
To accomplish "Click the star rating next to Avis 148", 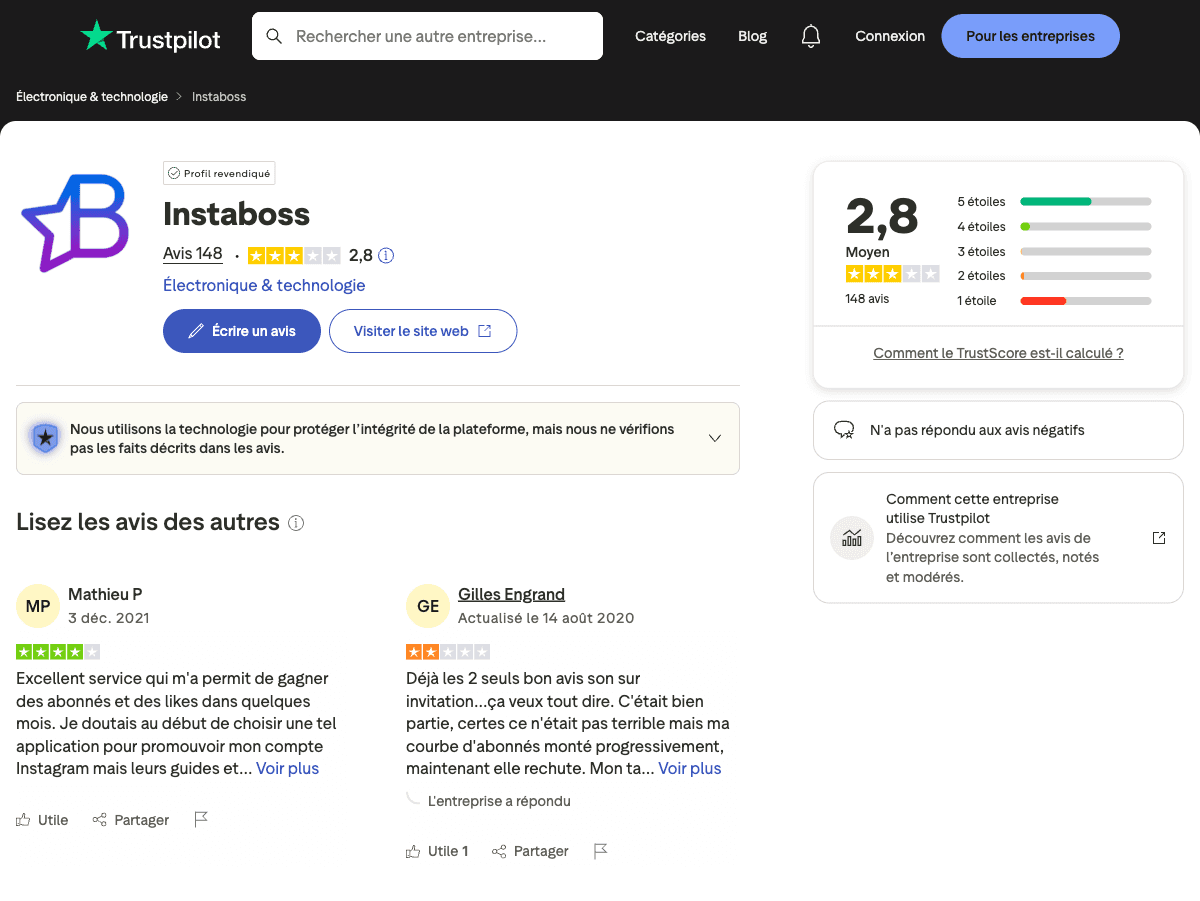I will (294, 255).
